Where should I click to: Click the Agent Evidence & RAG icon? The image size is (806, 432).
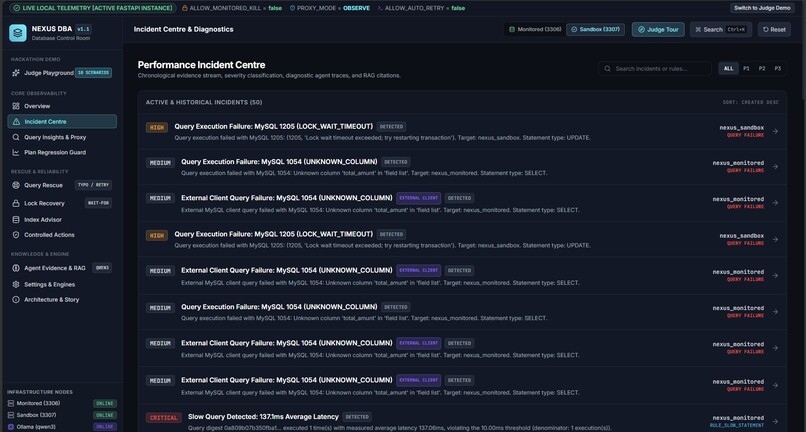click(16, 268)
